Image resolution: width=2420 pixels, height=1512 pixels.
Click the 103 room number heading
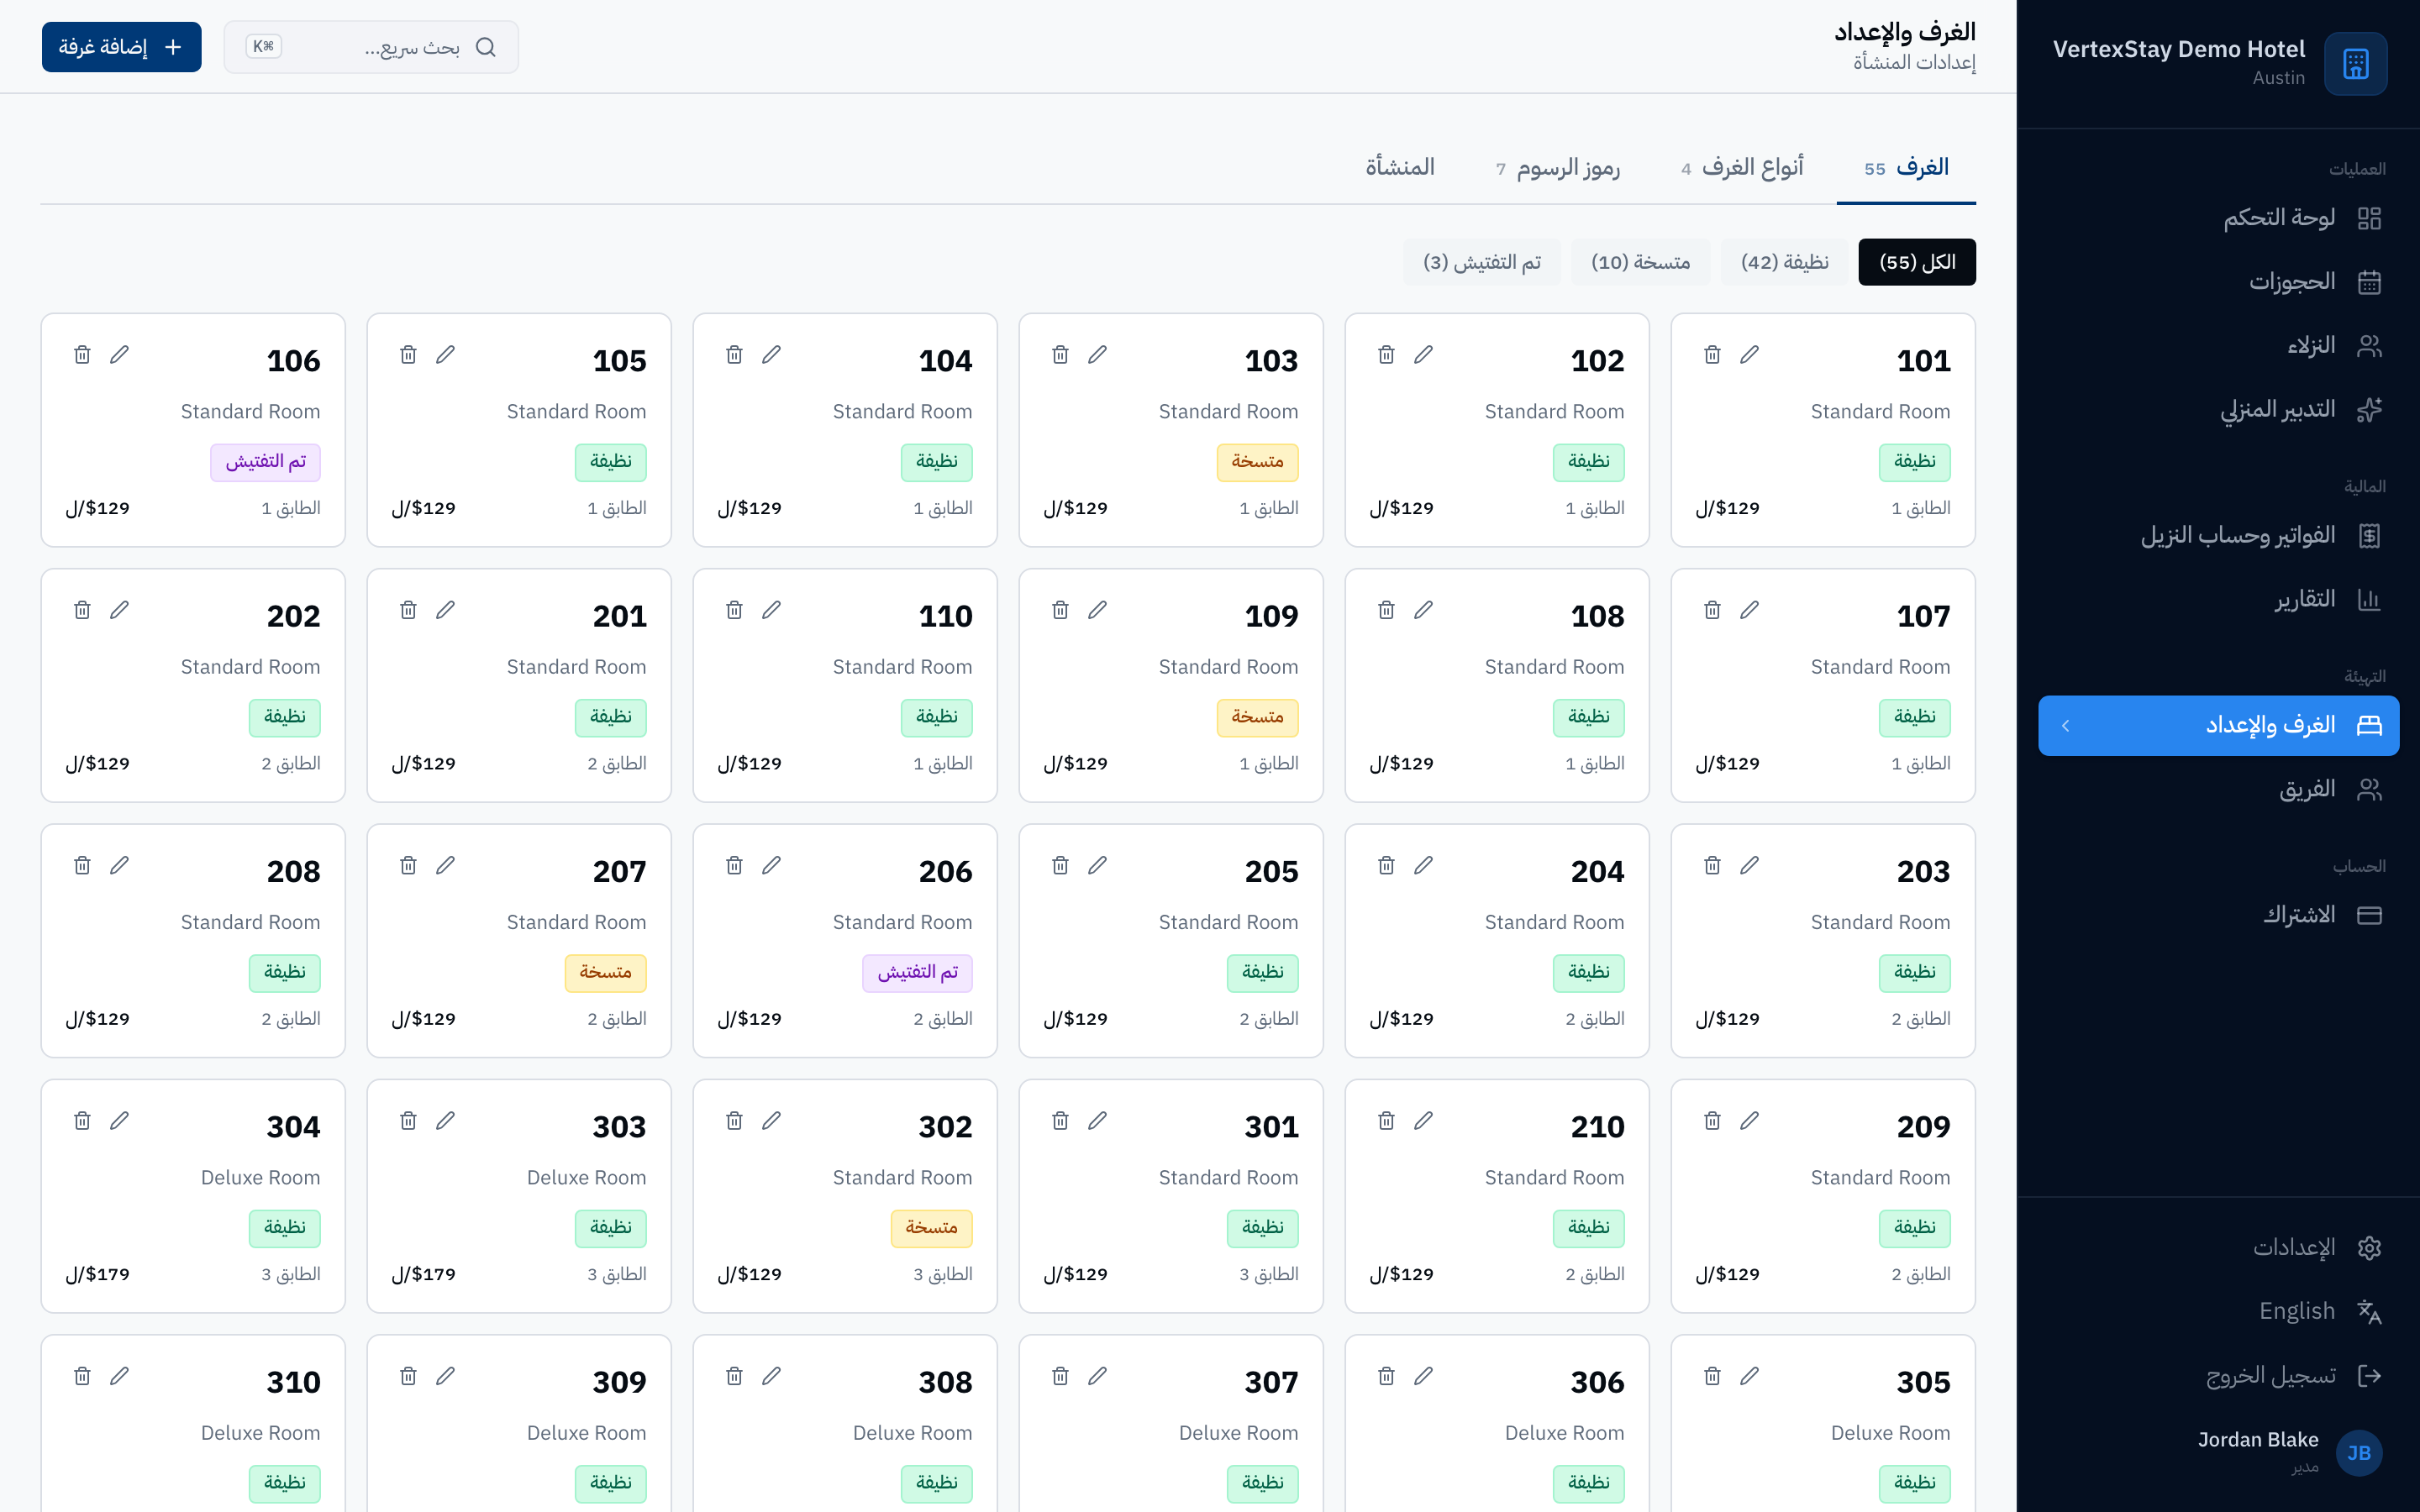click(1271, 361)
